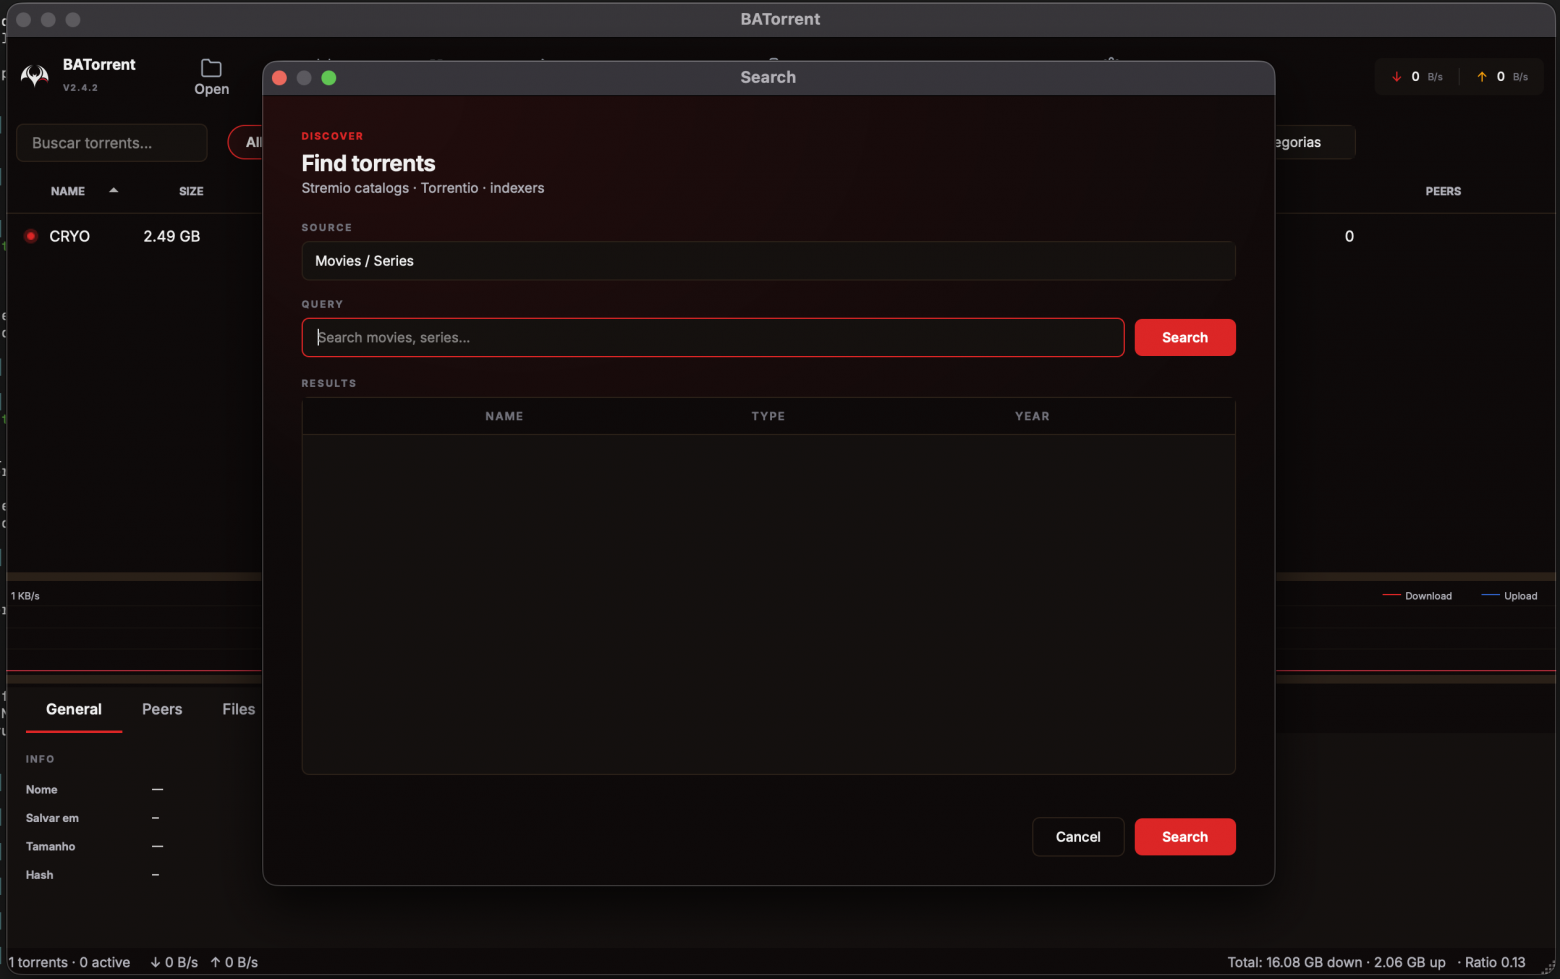Click the 2.49 GB size value
Viewport: 1560px width, 979px height.
tap(172, 236)
